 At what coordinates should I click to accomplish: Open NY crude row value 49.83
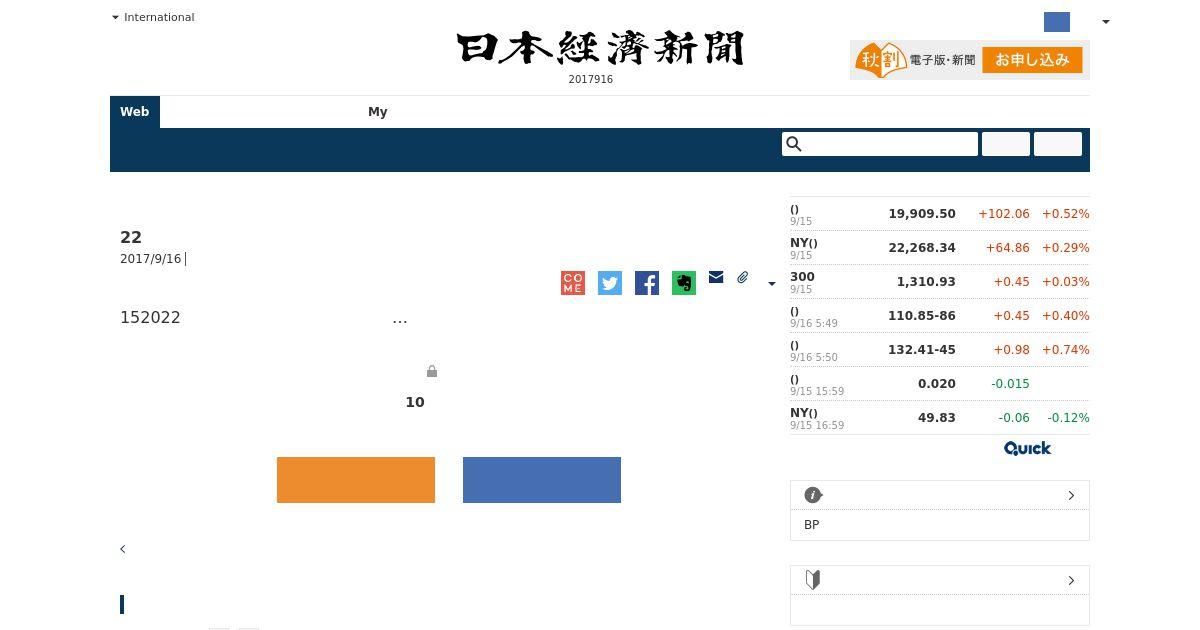point(940,418)
